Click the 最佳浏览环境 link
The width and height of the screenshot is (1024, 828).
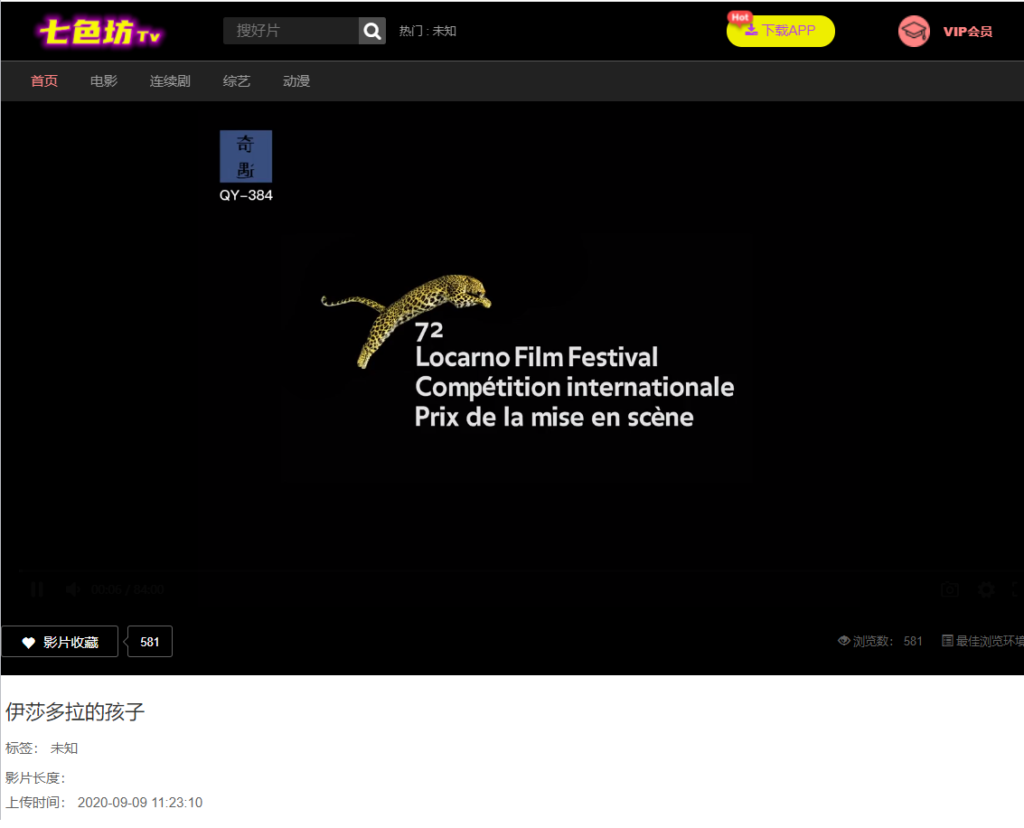[x=983, y=641]
